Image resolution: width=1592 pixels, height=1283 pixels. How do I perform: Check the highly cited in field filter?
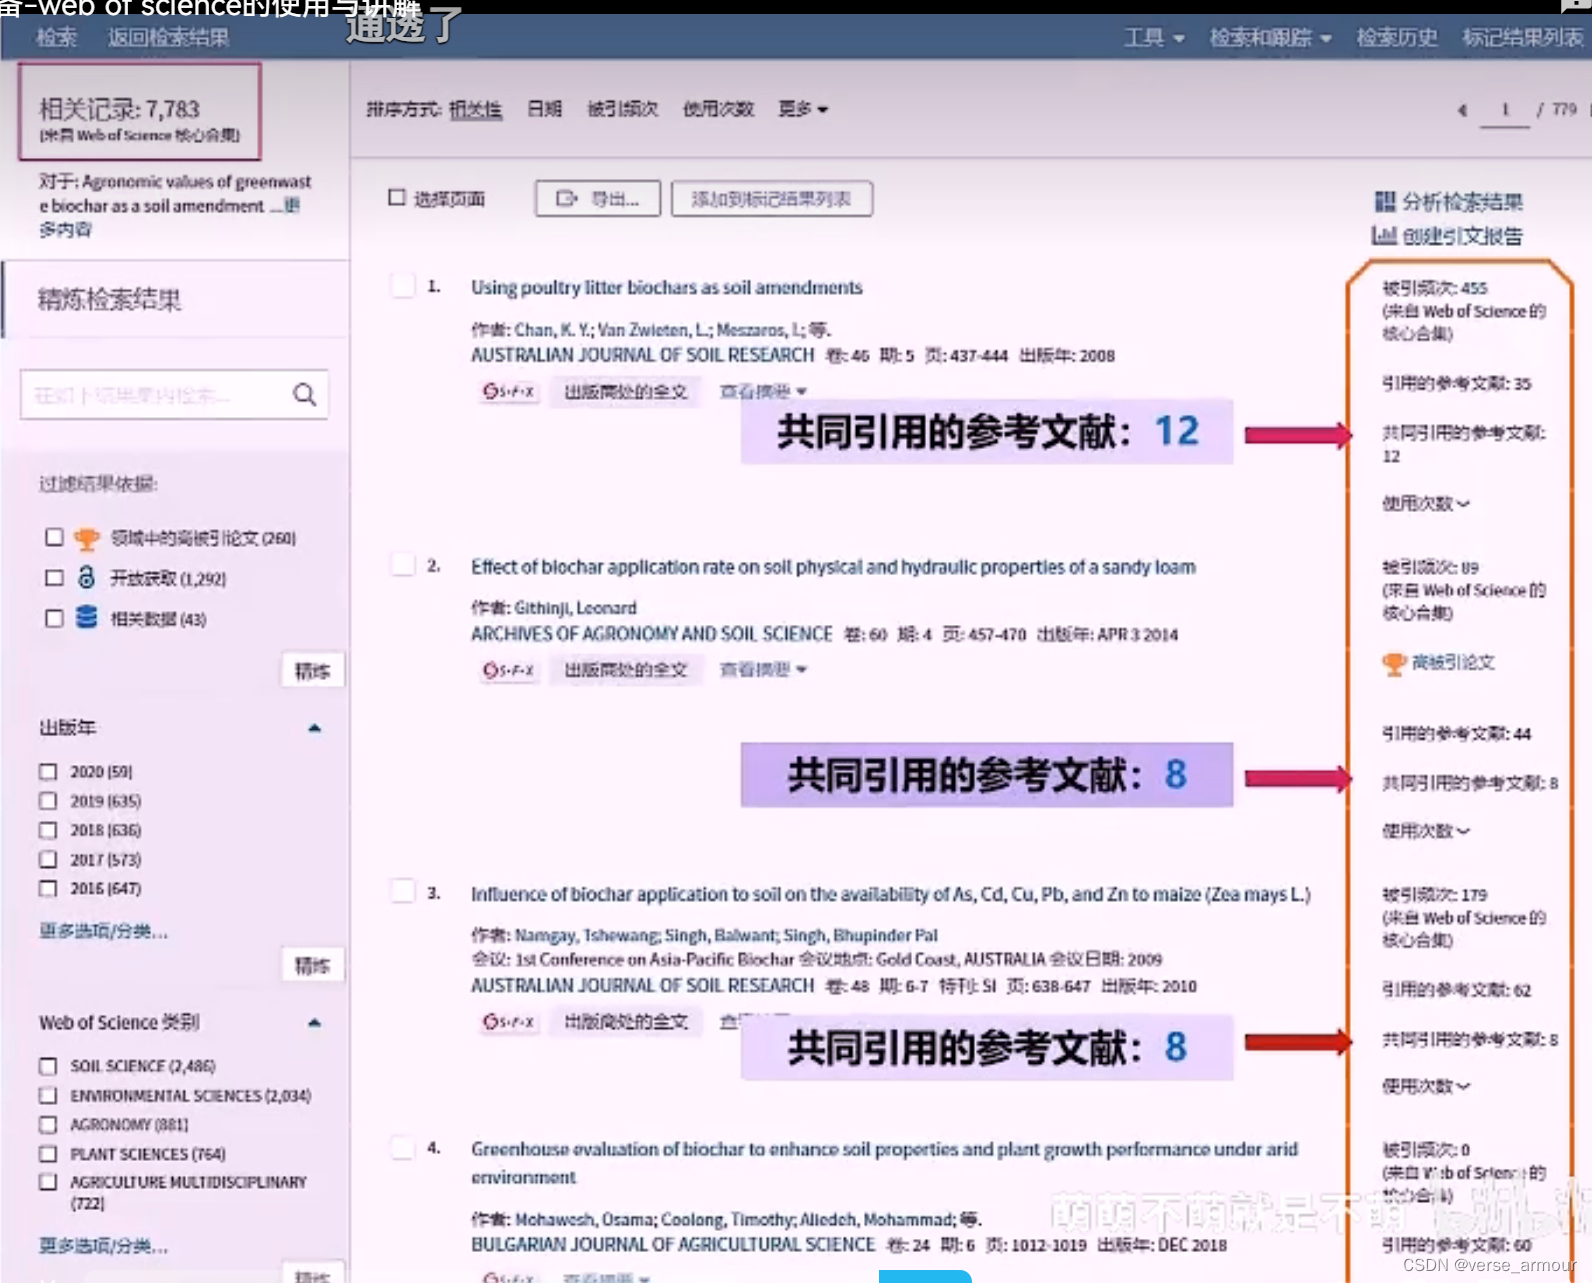(x=54, y=538)
